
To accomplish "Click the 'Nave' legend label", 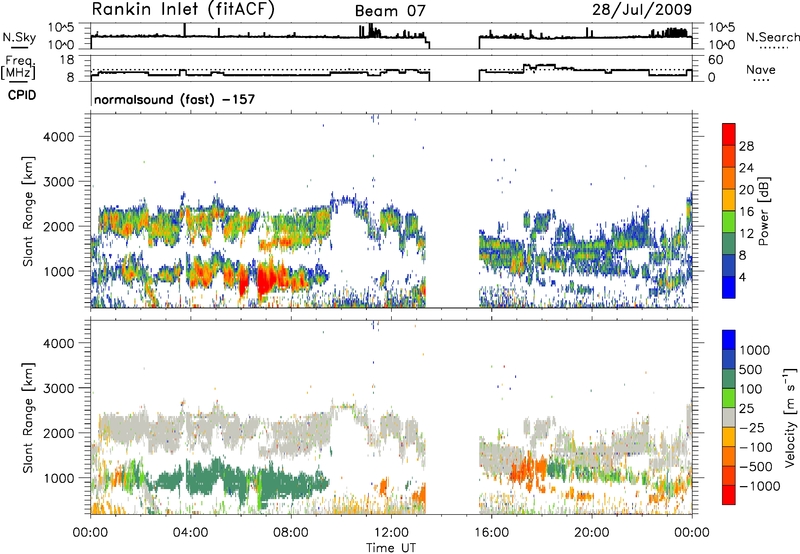I will (x=761, y=70).
